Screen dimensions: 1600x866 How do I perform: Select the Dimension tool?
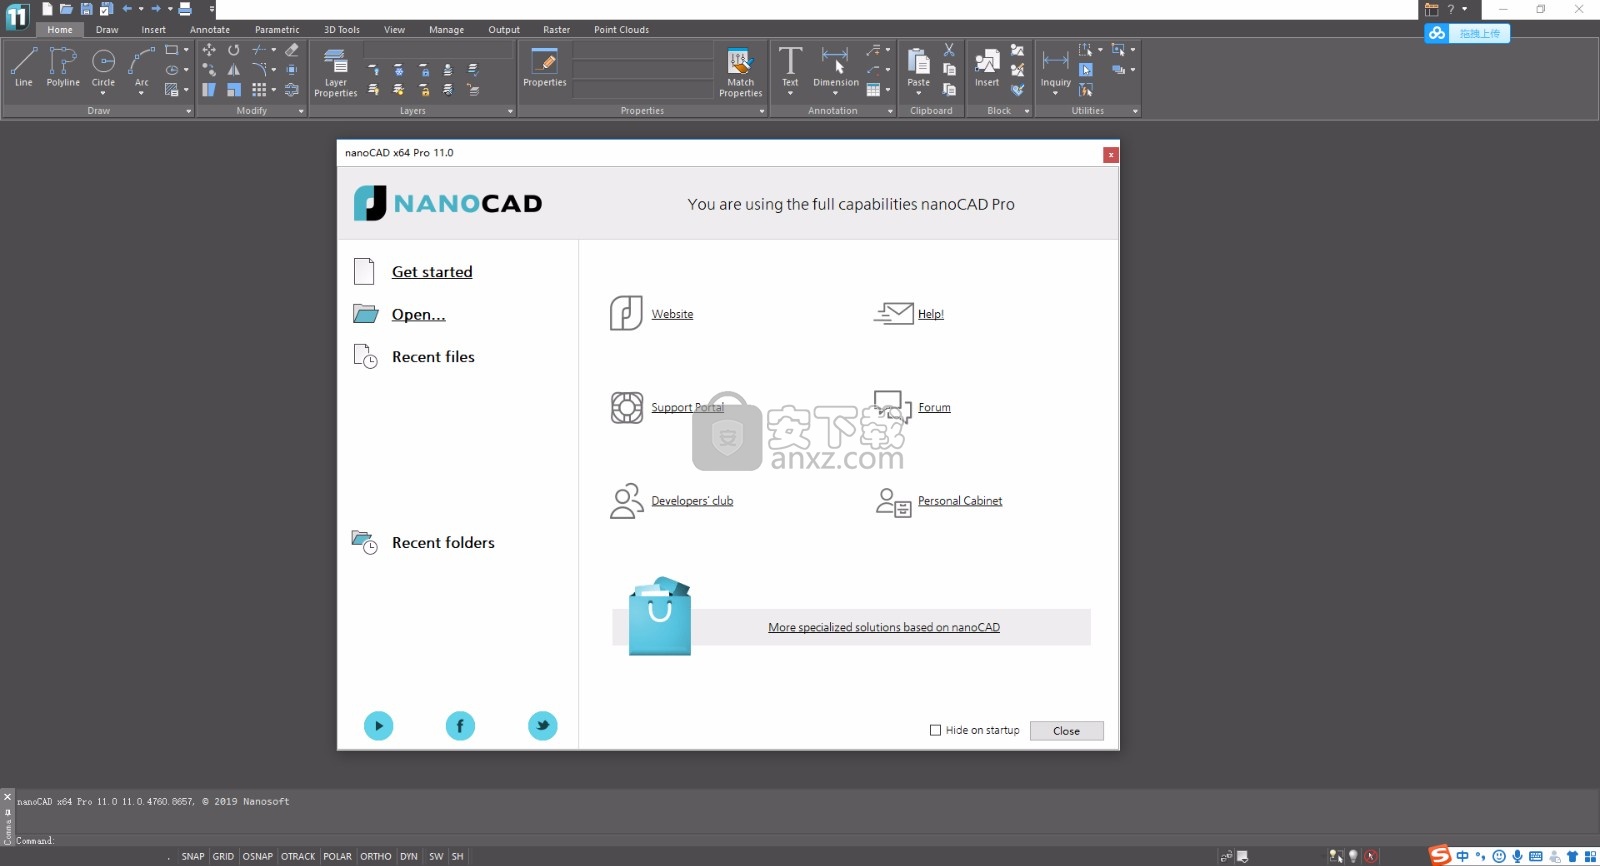point(835,68)
